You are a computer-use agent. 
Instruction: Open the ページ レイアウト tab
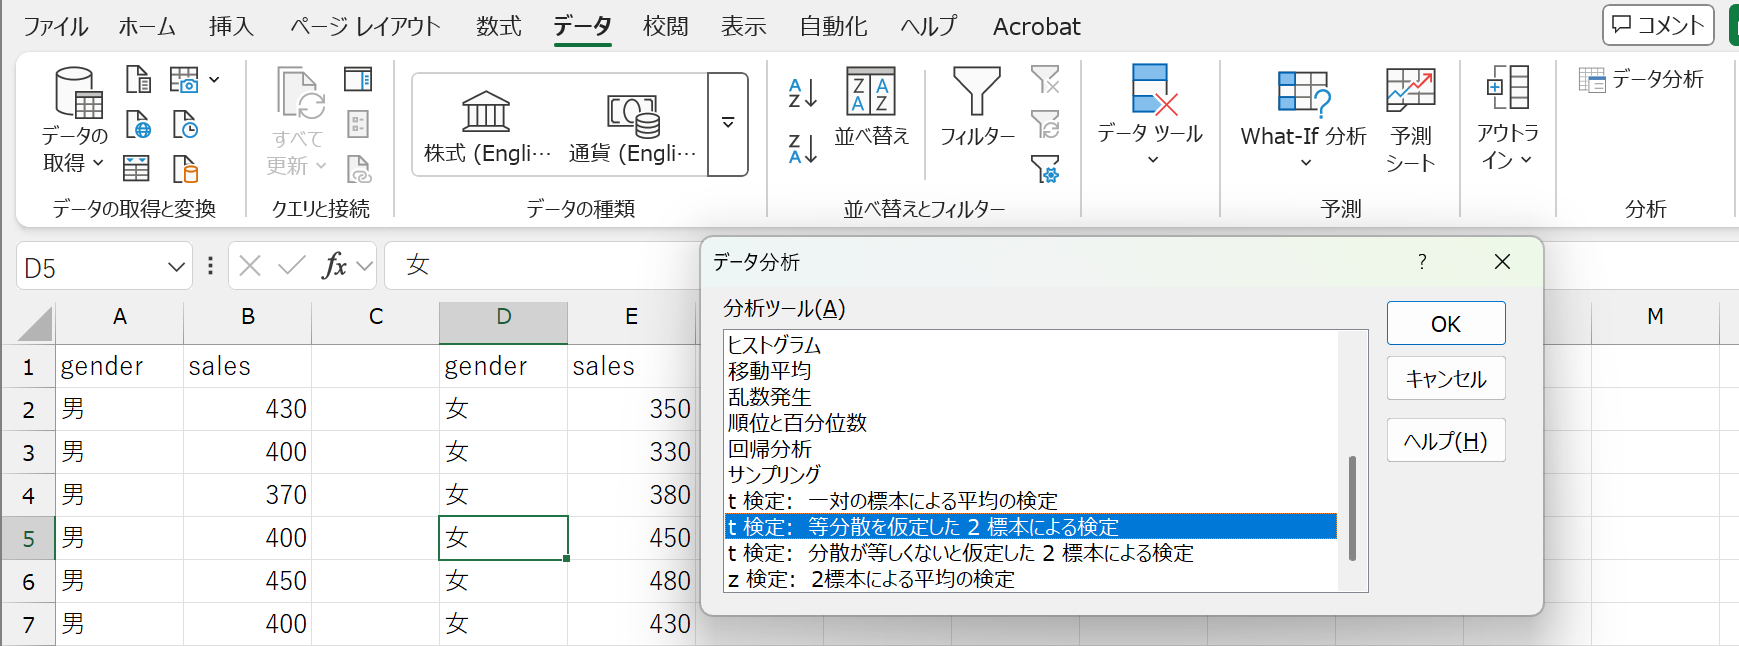coord(365,27)
